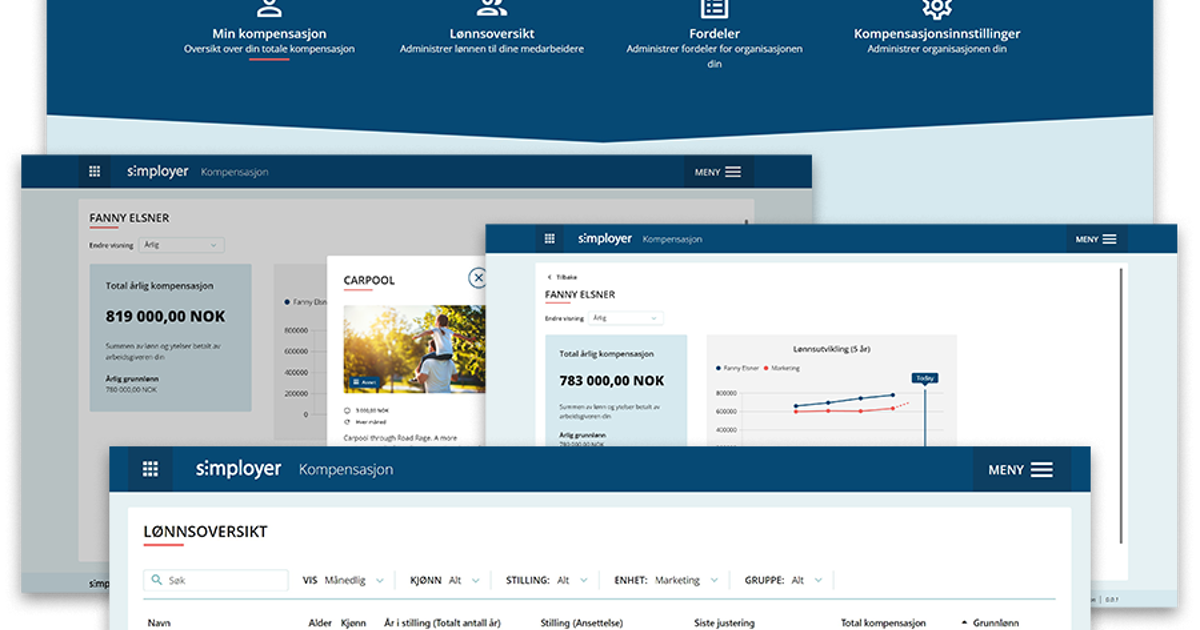Click the Carpool photo thumbnail
This screenshot has width=1200, height=630.
(x=414, y=349)
